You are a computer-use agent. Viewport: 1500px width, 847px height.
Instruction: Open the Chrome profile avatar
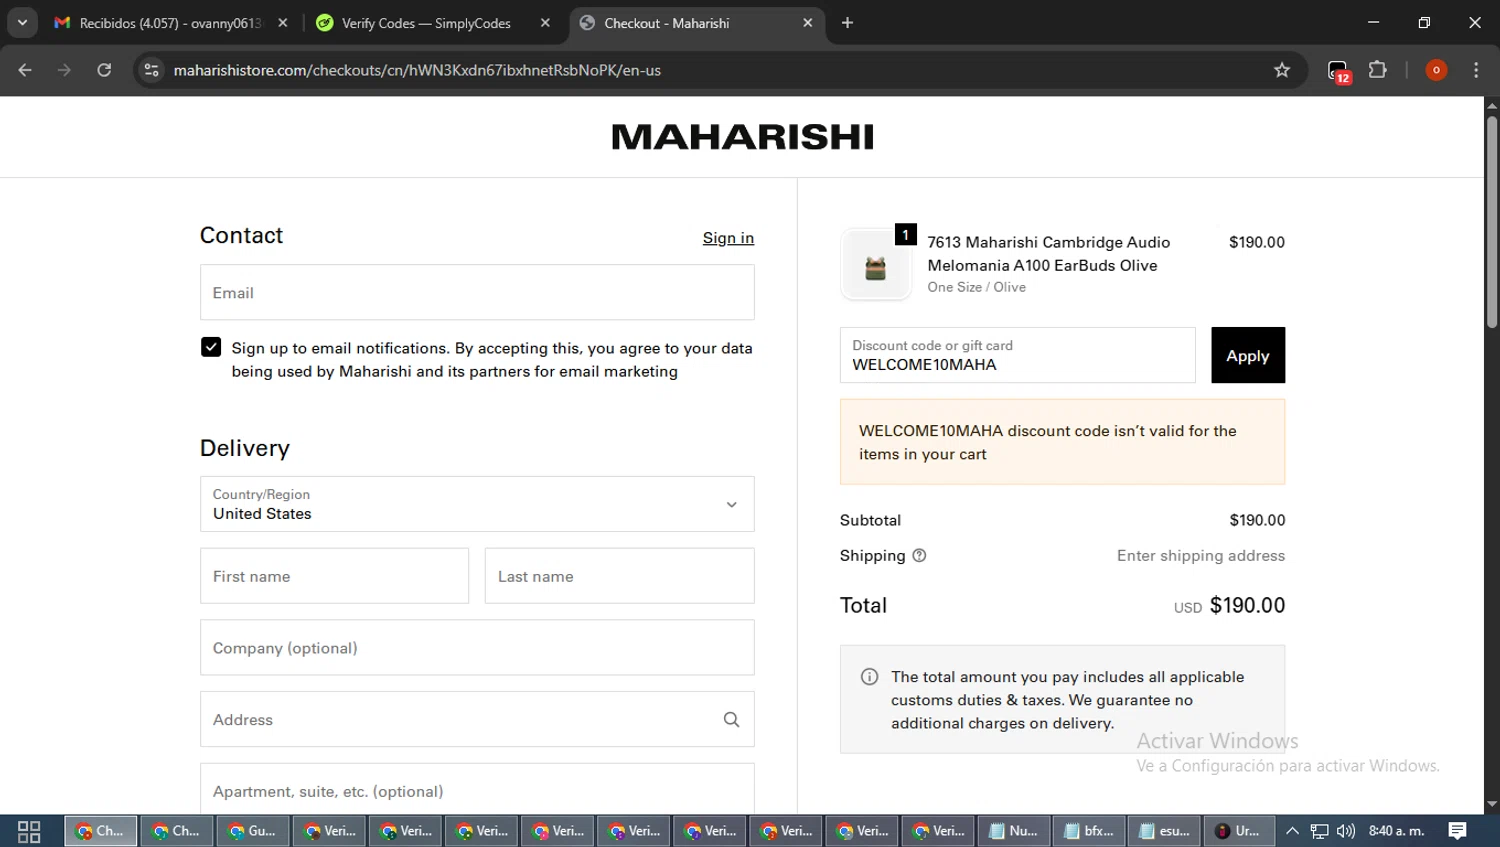pyautogui.click(x=1436, y=70)
